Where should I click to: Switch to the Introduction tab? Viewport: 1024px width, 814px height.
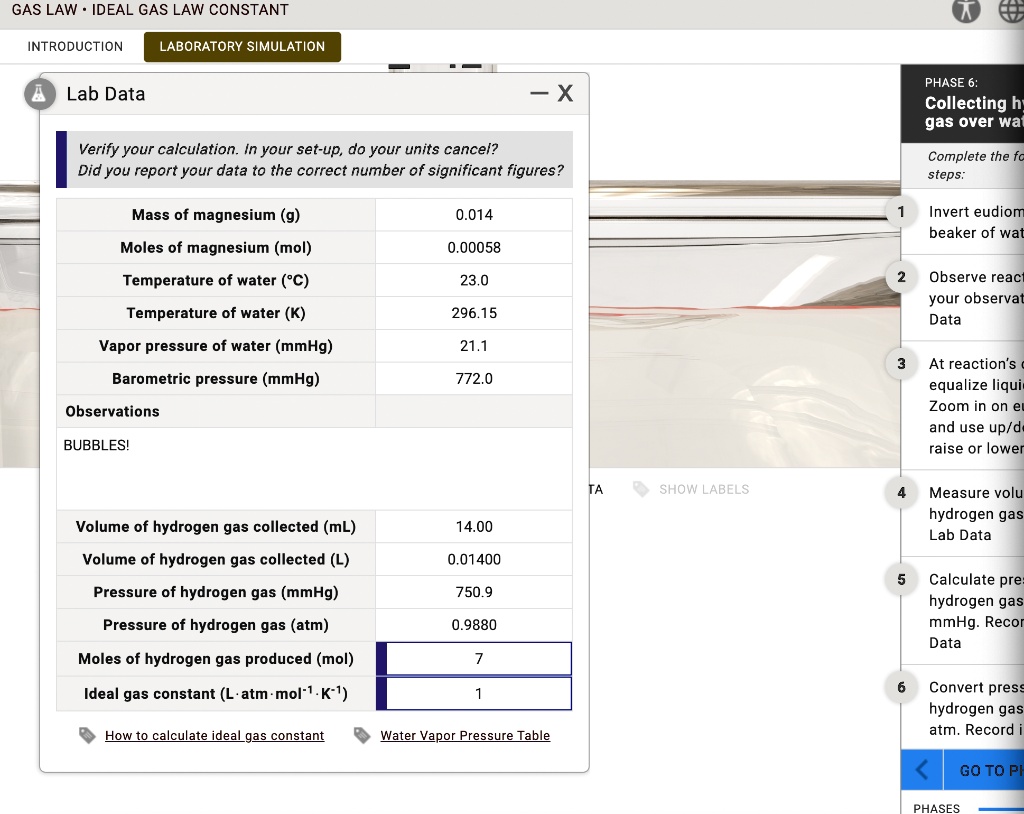pos(75,47)
